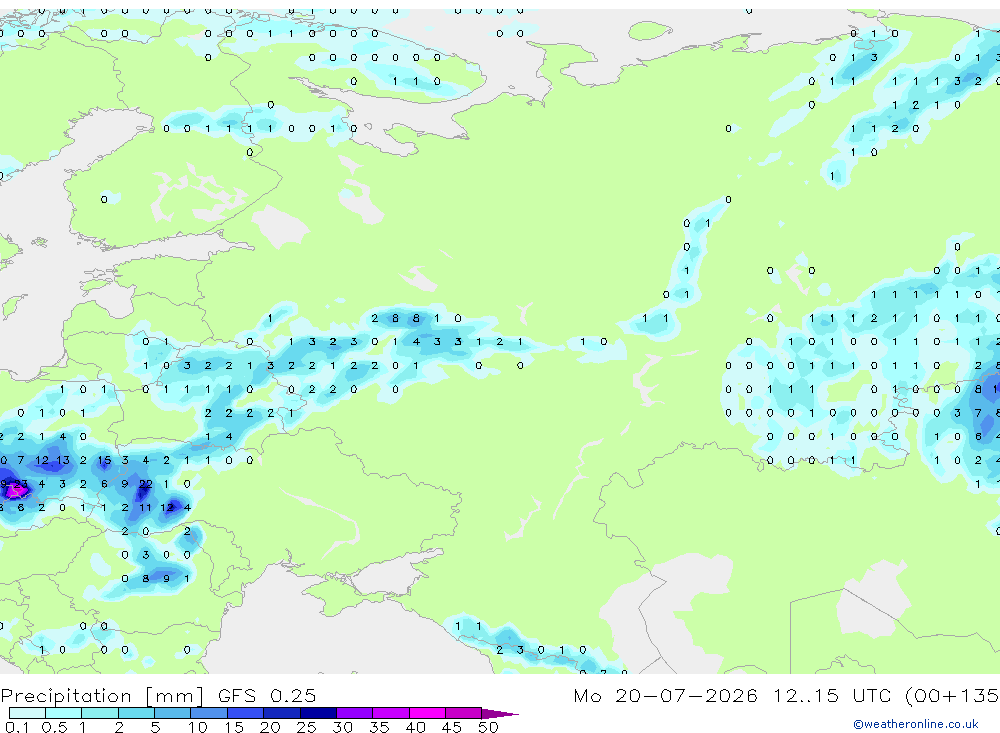Click the 0.1–0.5 mm legend color swatch
This screenshot has width=1000, height=733.
point(27,713)
